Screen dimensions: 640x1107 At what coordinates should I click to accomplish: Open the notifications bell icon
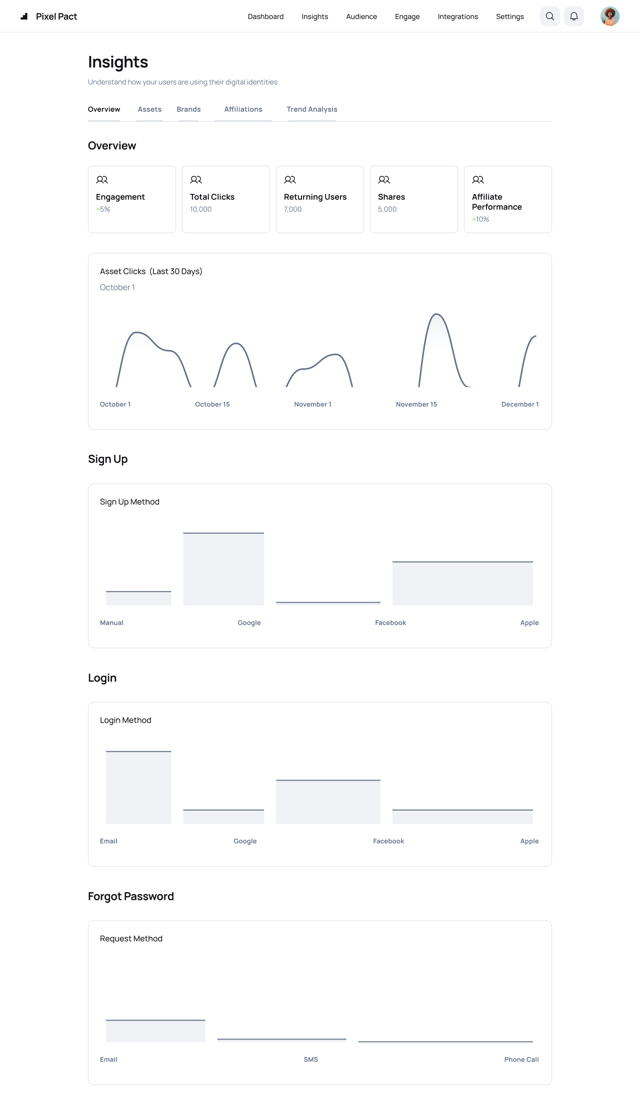pyautogui.click(x=574, y=16)
